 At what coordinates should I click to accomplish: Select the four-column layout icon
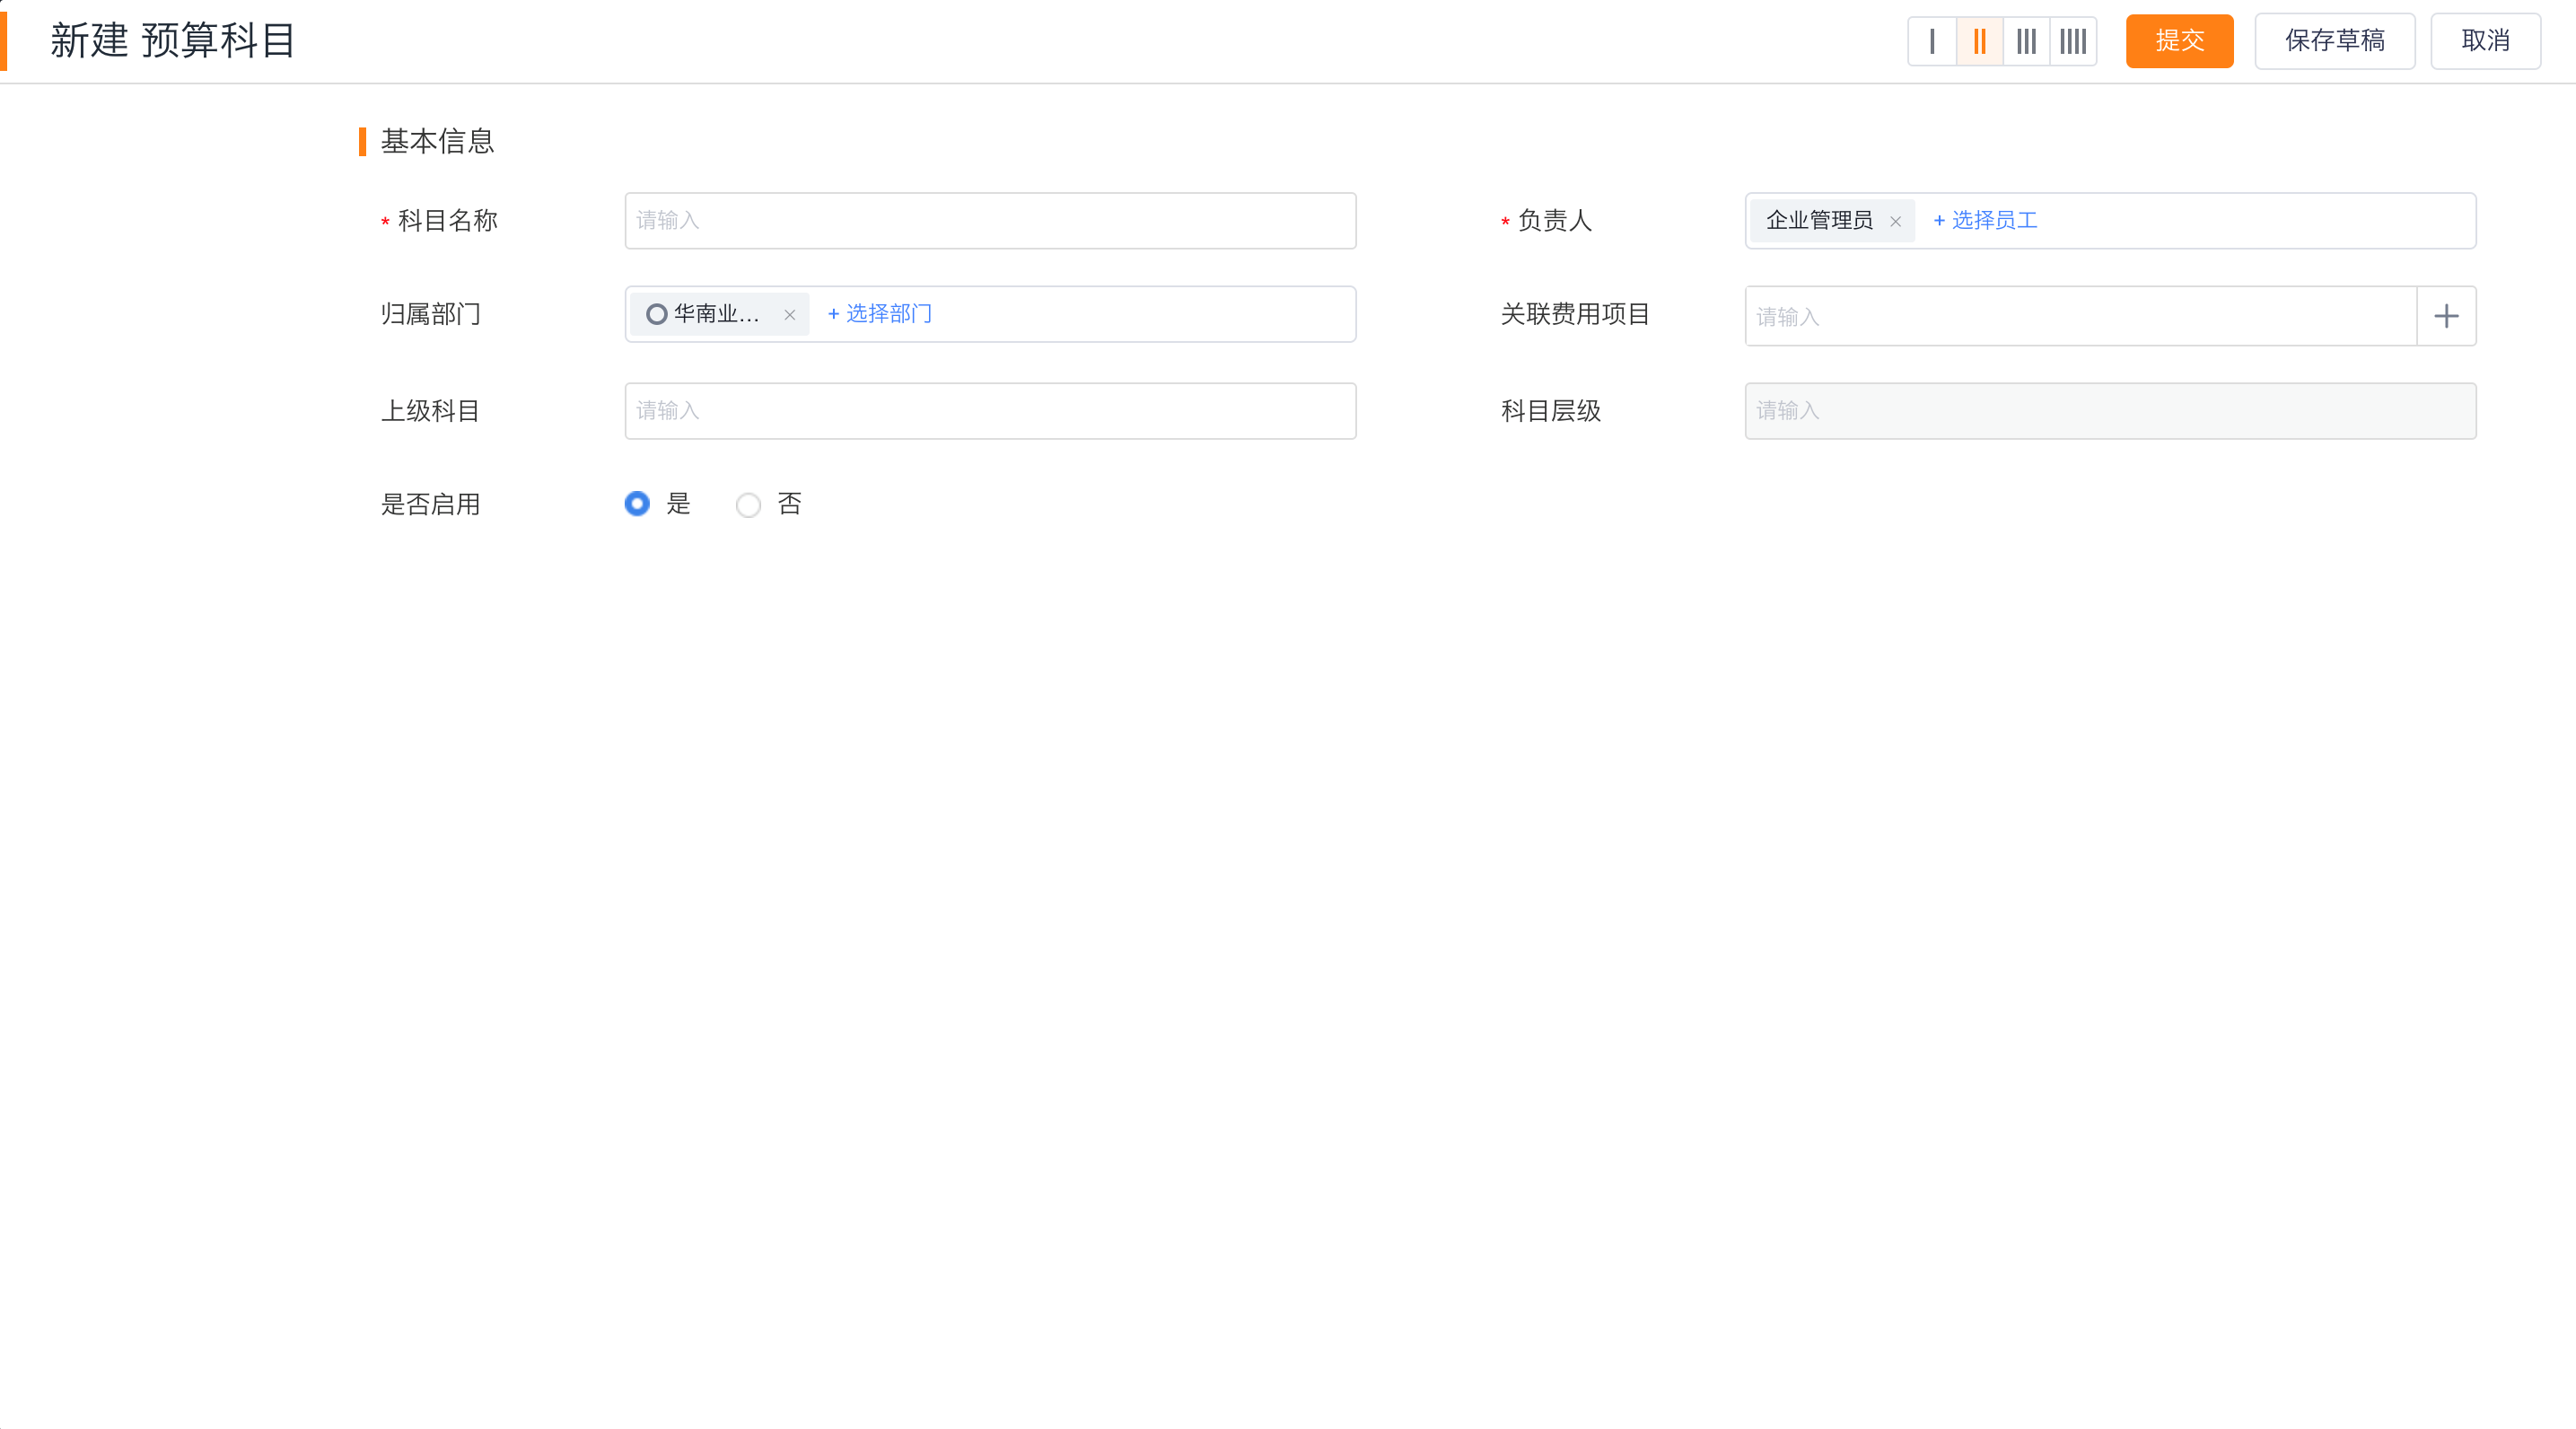tap(2073, 41)
